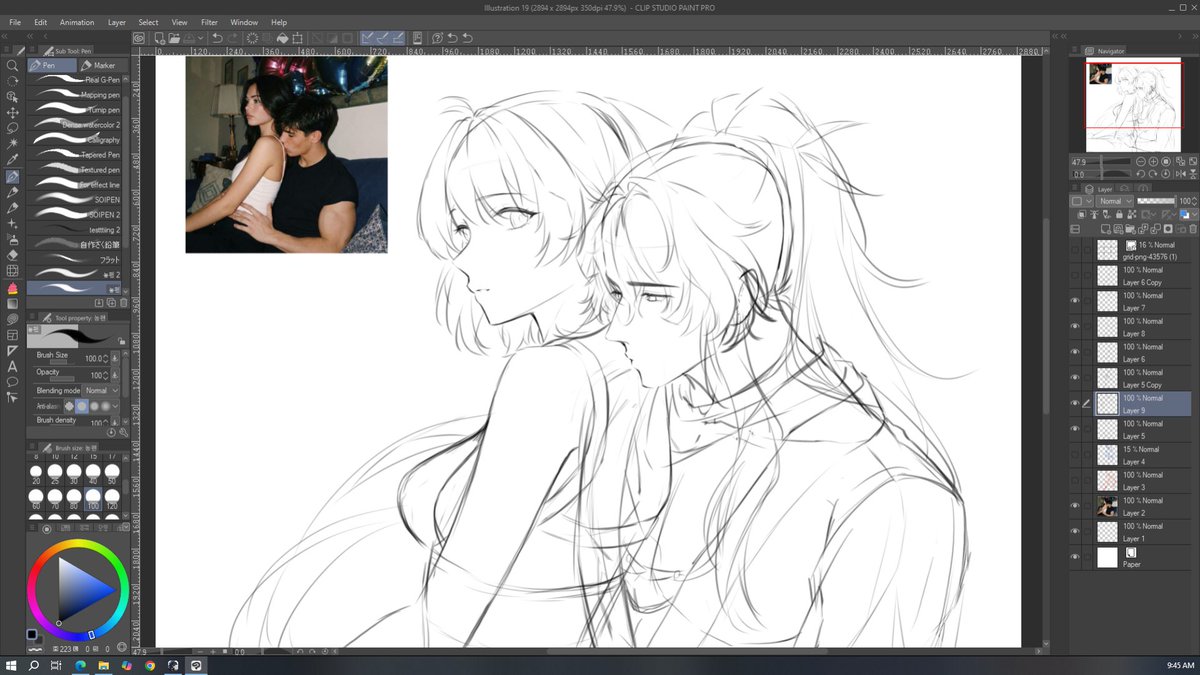Switch to the Marker sub tool tab
The width and height of the screenshot is (1200, 675).
coord(99,63)
